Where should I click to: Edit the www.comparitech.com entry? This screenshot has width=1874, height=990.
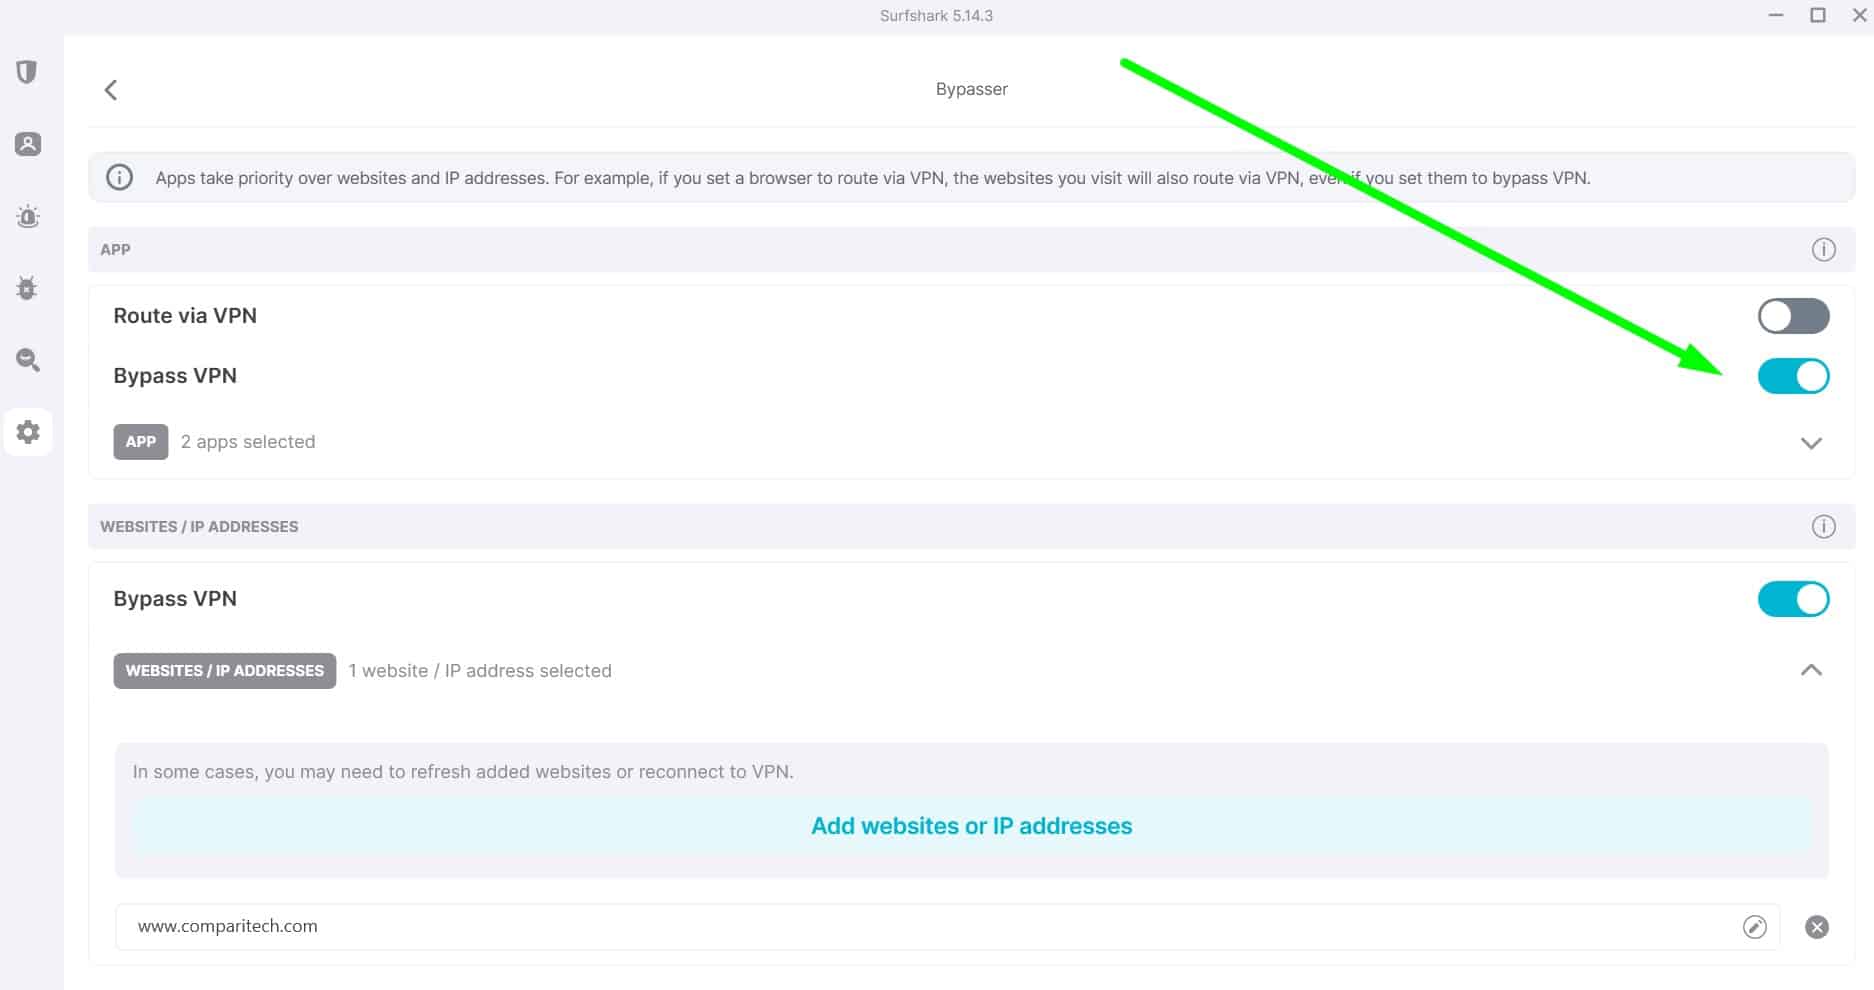1754,927
